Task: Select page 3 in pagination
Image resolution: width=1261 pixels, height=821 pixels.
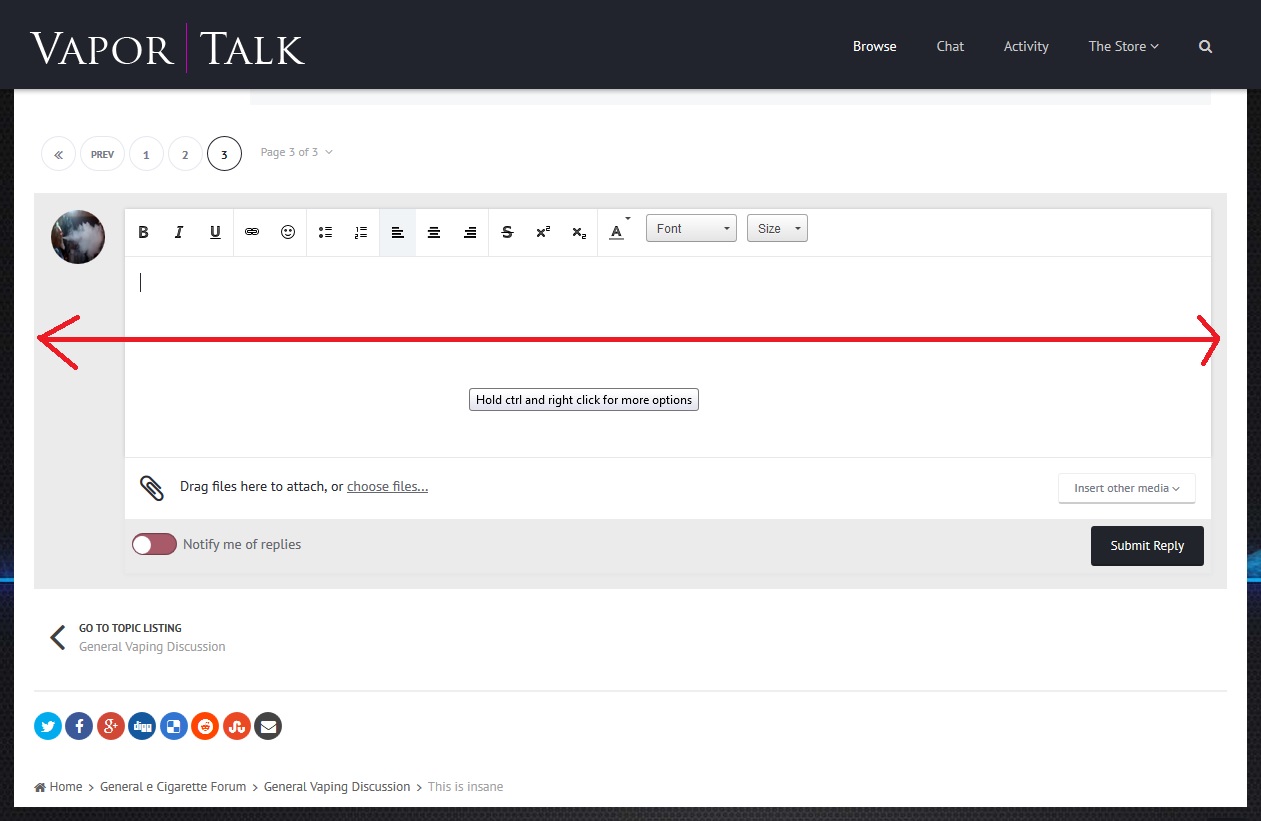Action: (x=224, y=154)
